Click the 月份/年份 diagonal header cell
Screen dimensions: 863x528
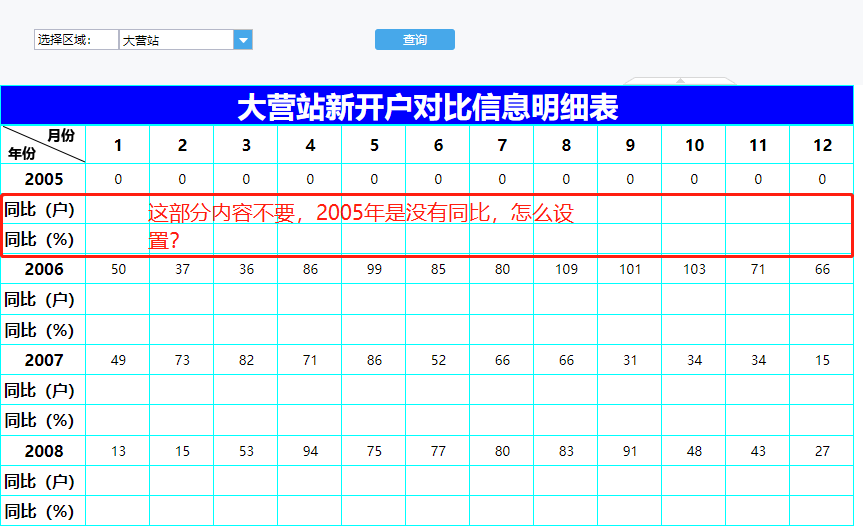click(43, 144)
